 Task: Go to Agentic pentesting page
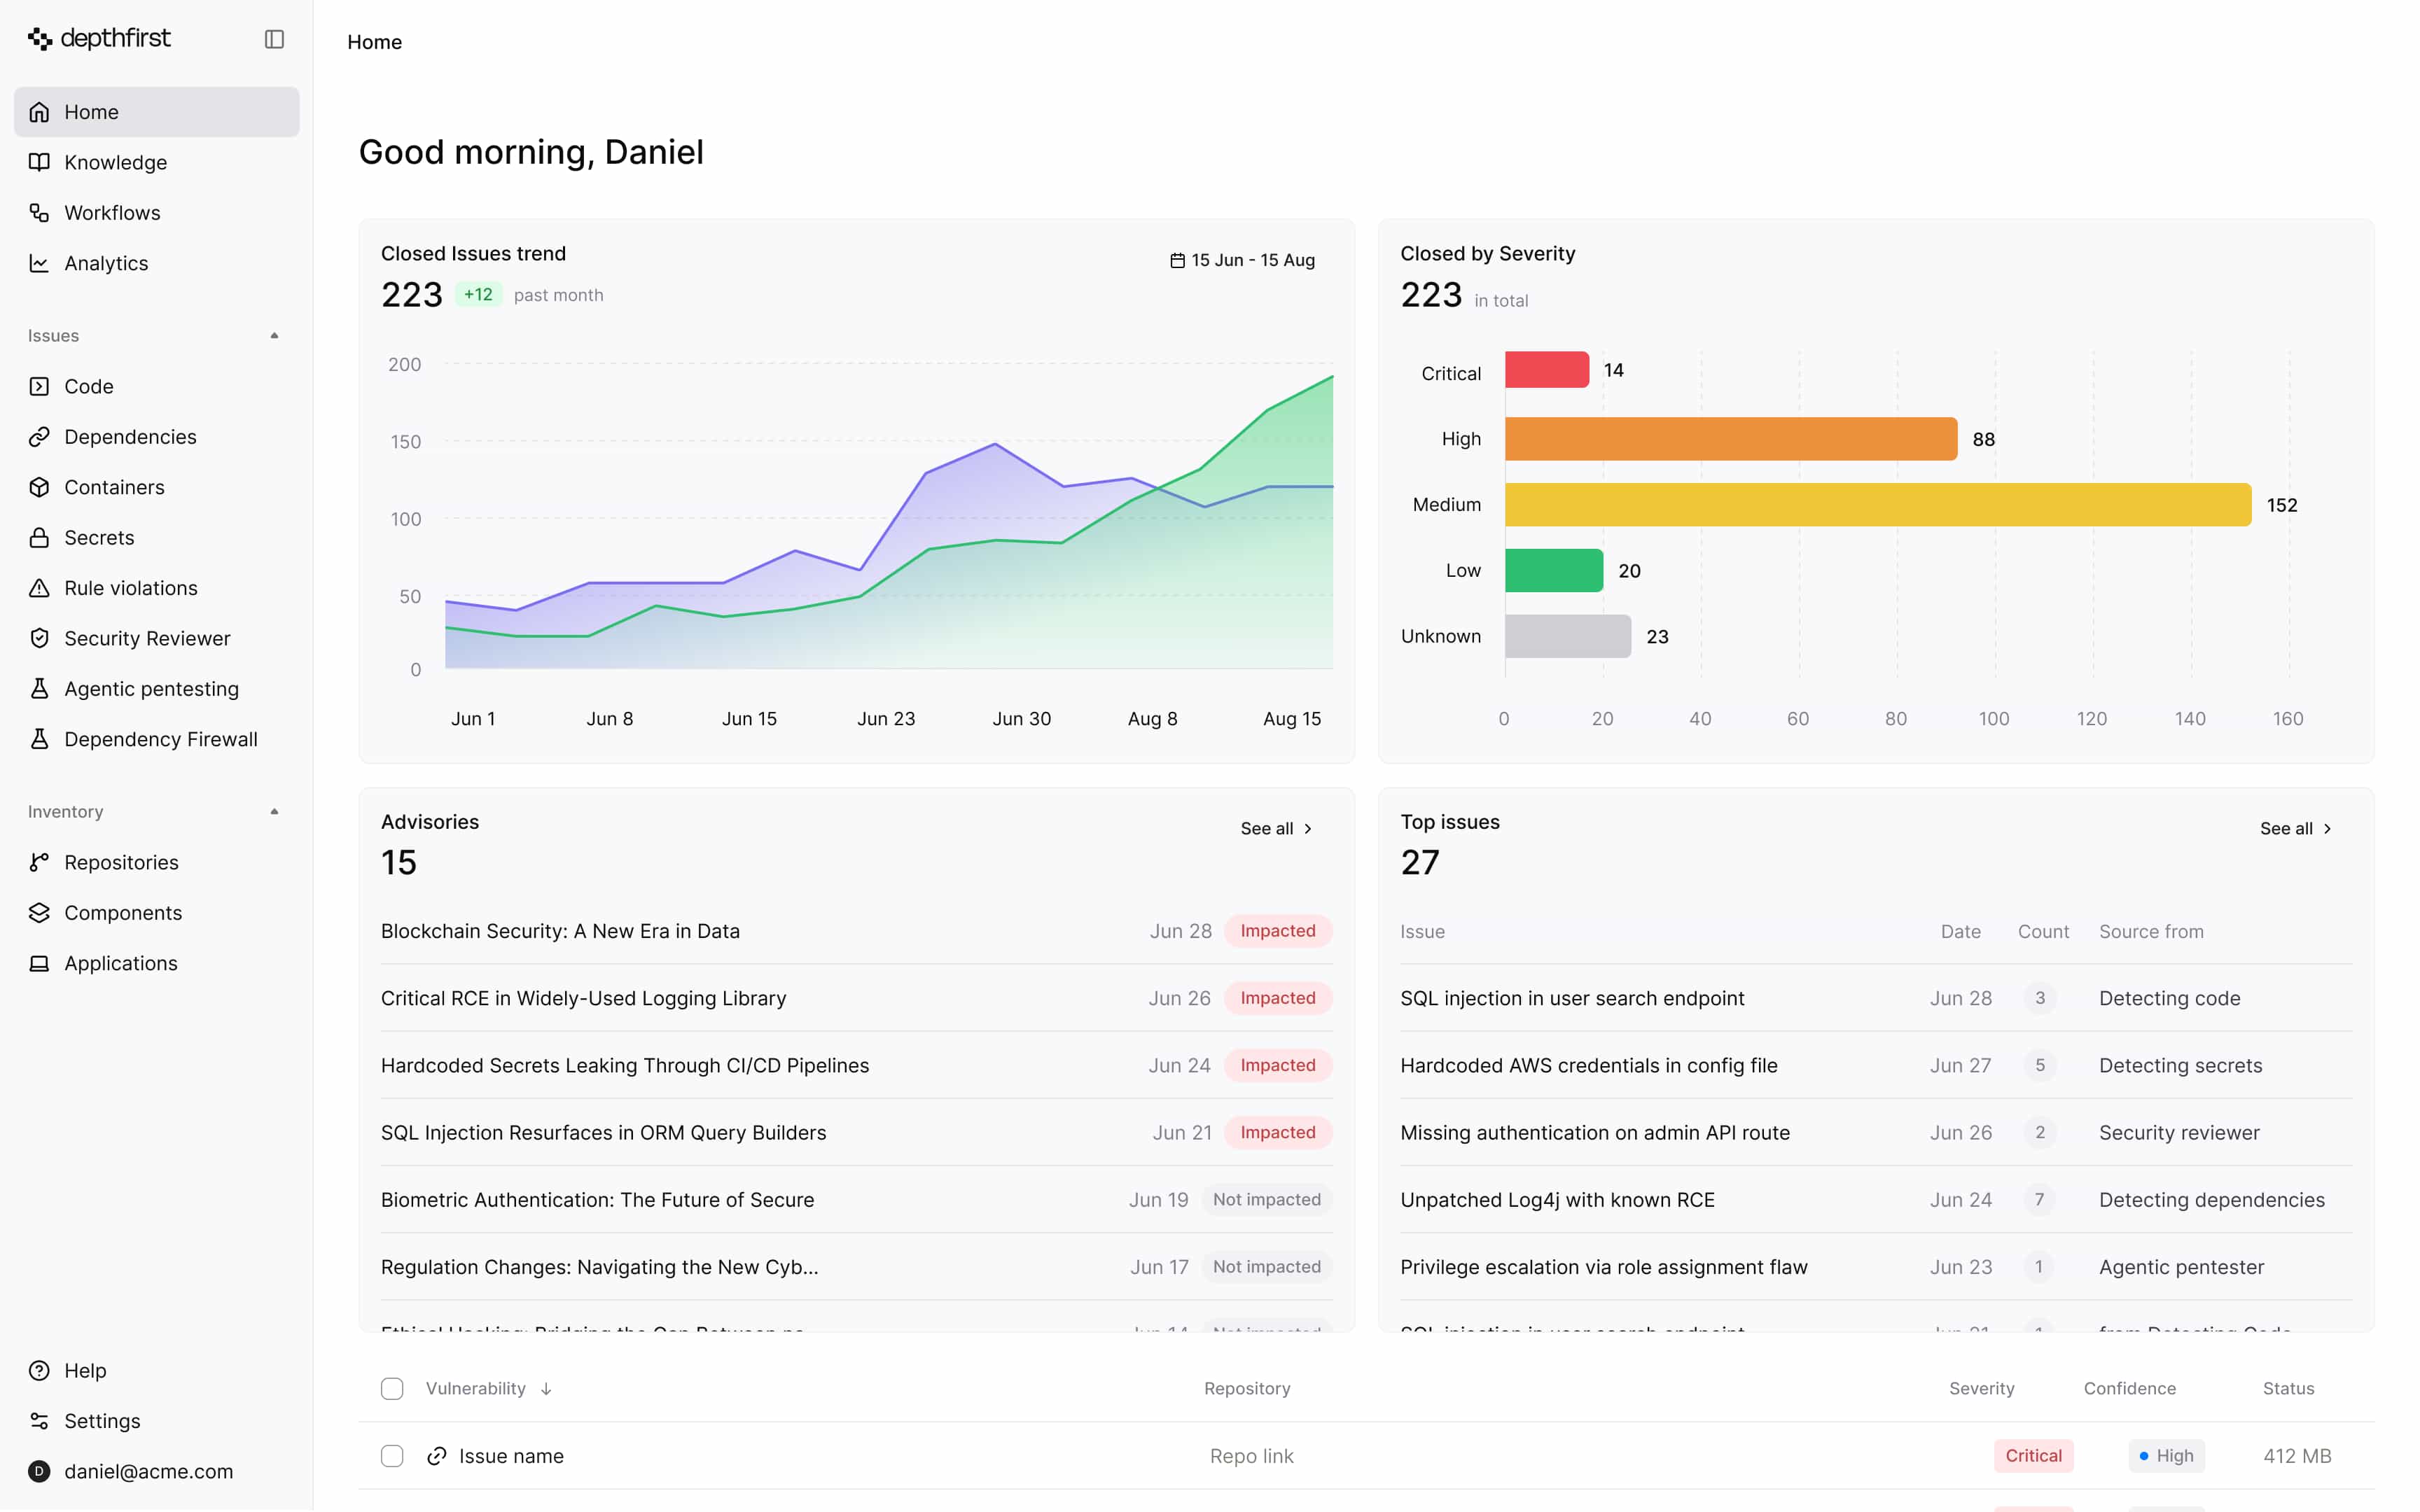coord(157,688)
